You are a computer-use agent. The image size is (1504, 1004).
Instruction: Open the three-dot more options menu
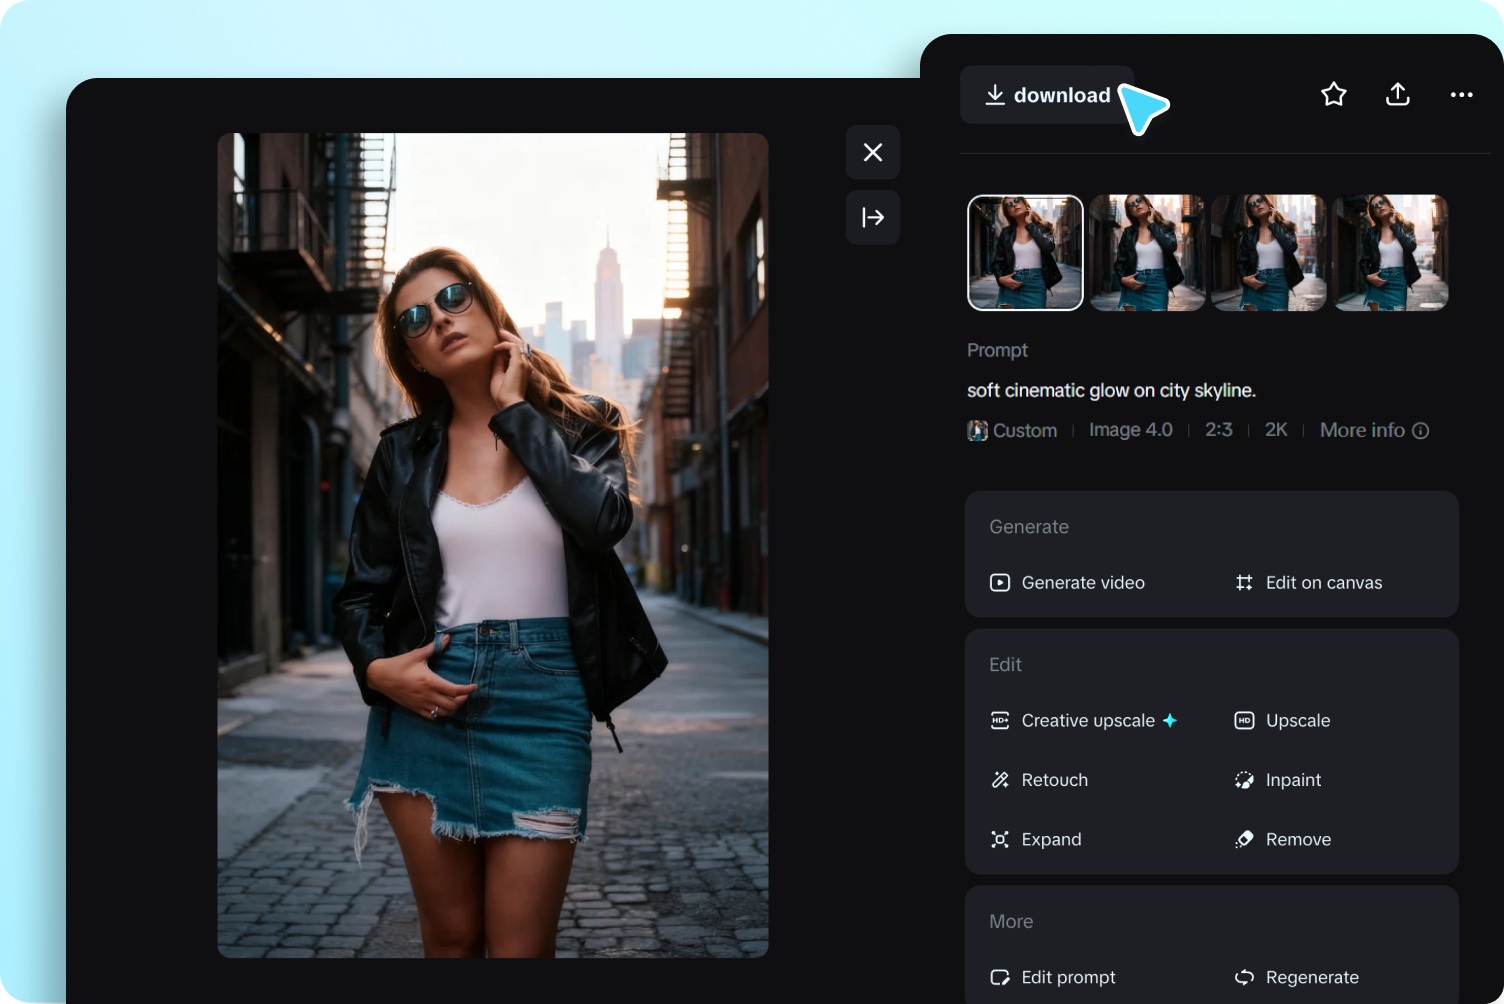1462,95
